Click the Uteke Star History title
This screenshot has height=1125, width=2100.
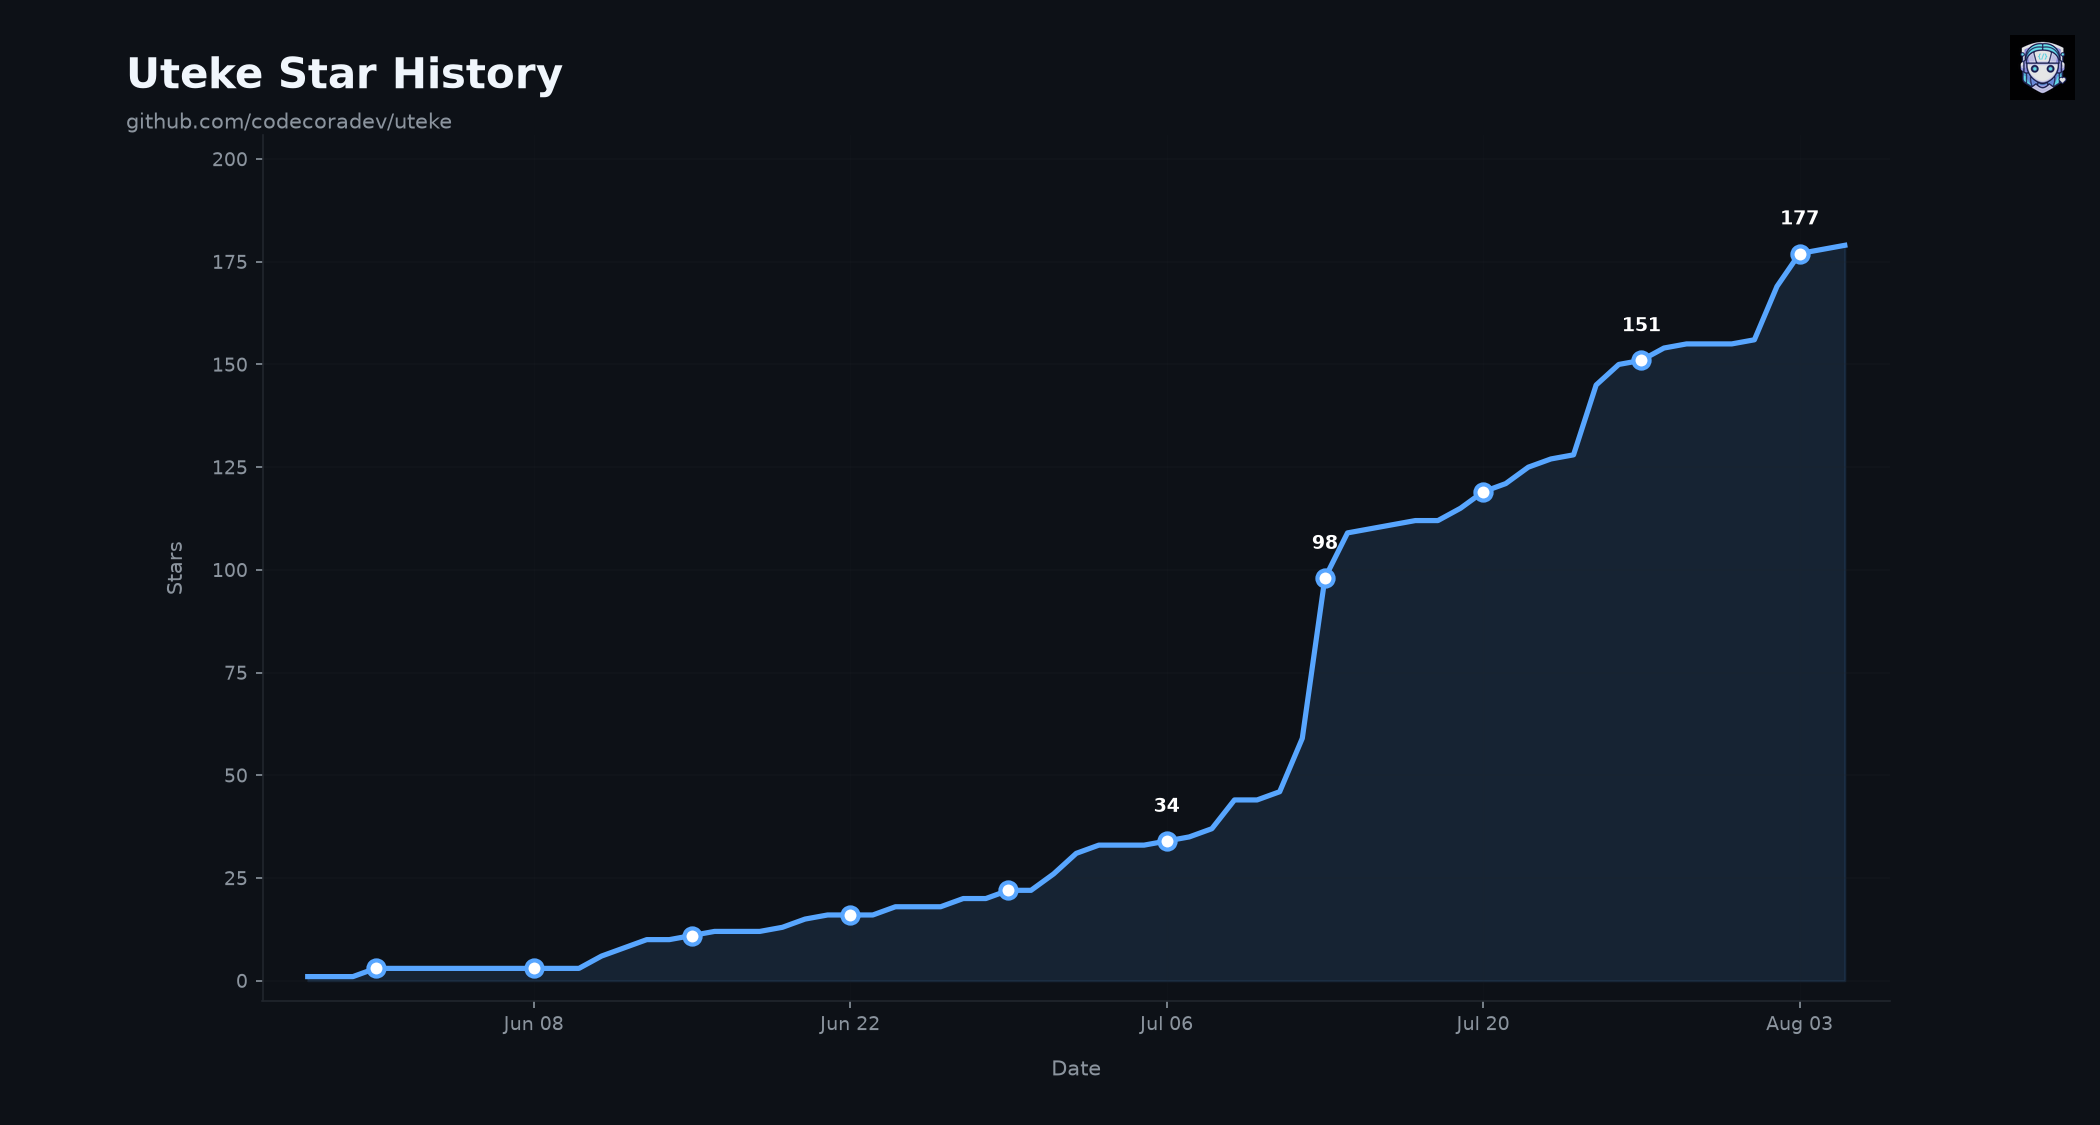[x=344, y=74]
